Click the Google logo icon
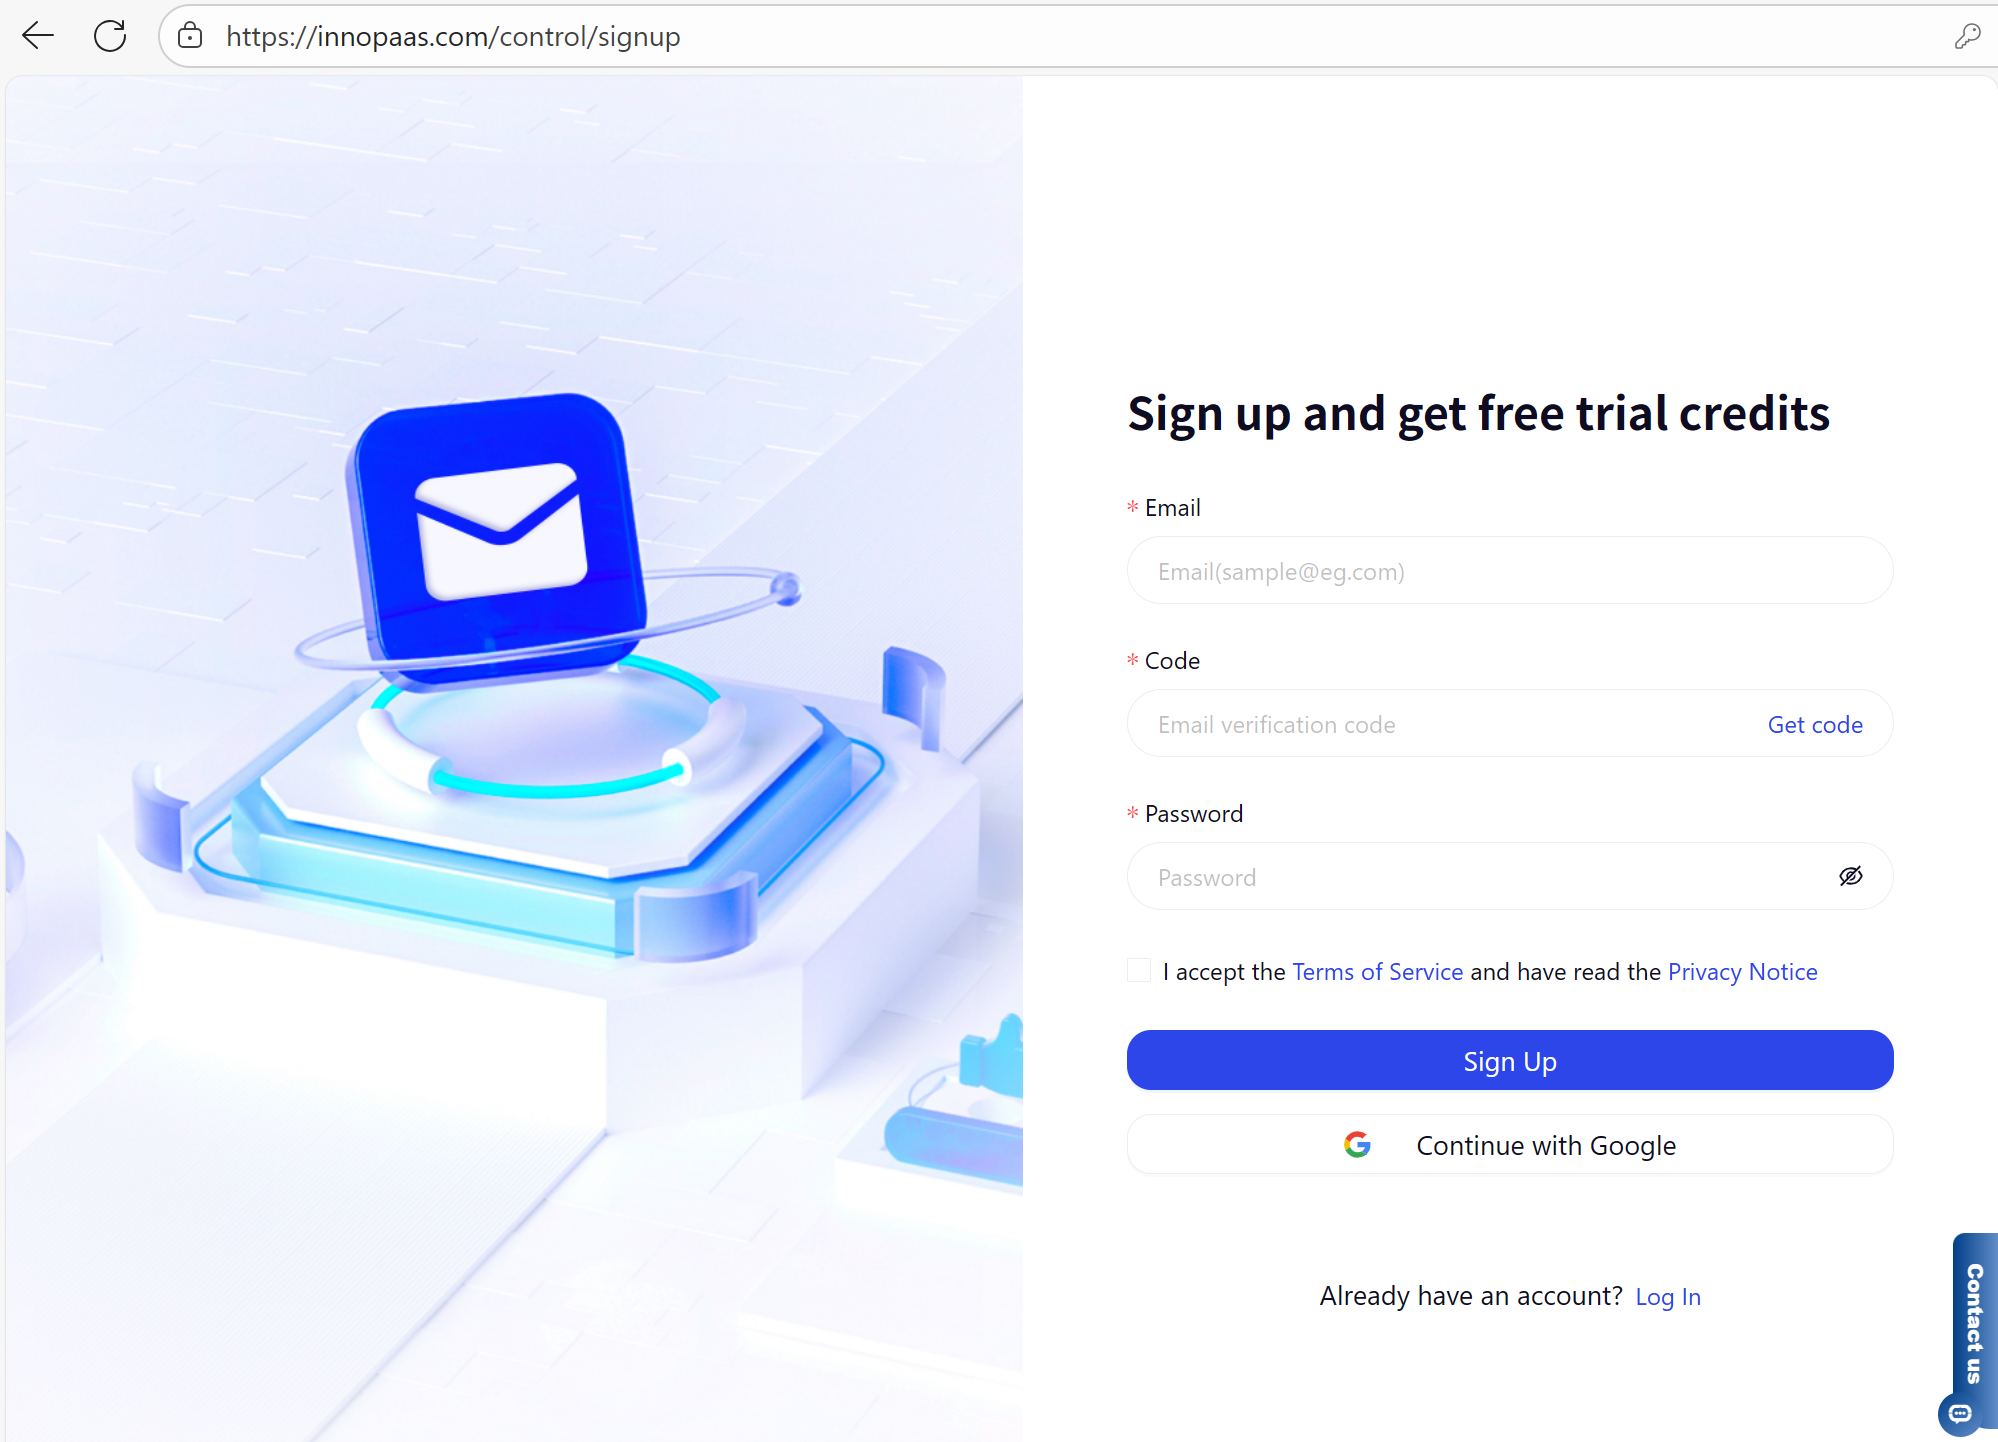This screenshot has height=1442, width=1998. (1357, 1144)
